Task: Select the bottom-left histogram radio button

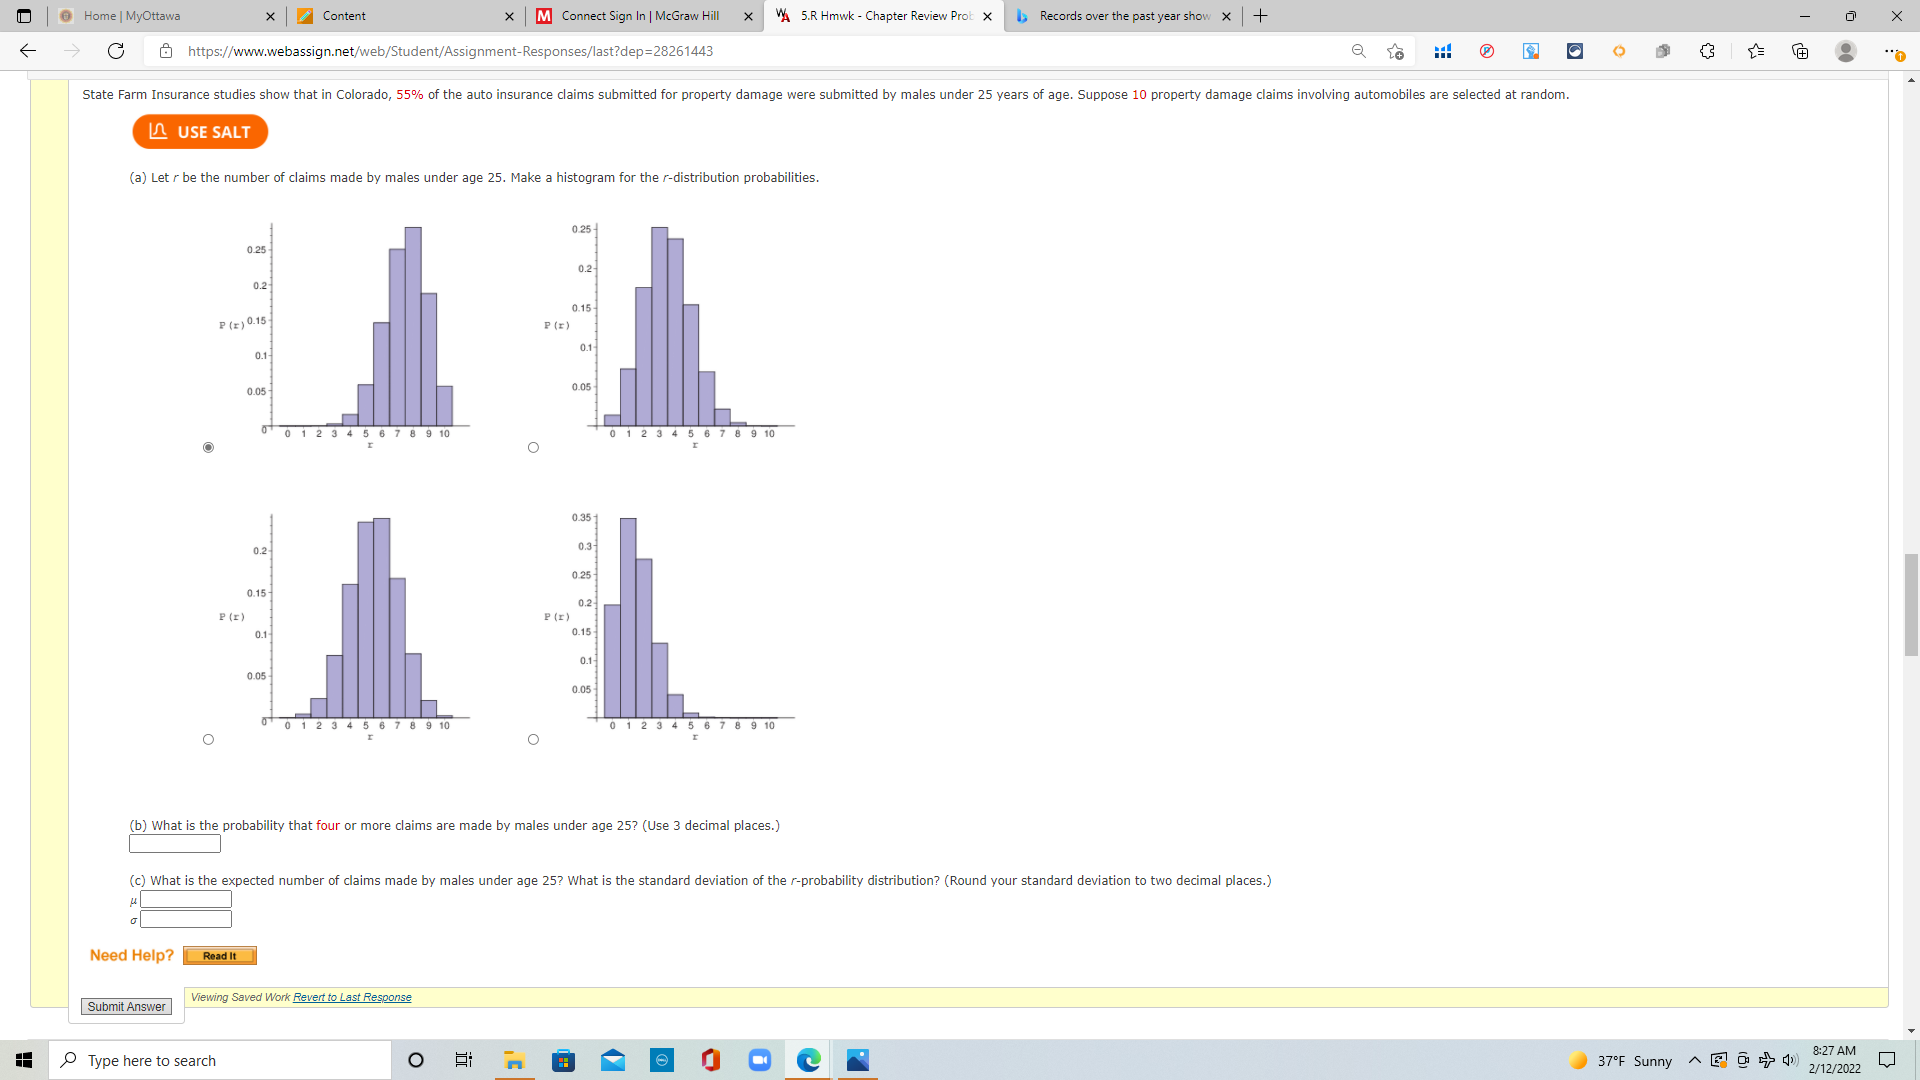Action: click(208, 739)
